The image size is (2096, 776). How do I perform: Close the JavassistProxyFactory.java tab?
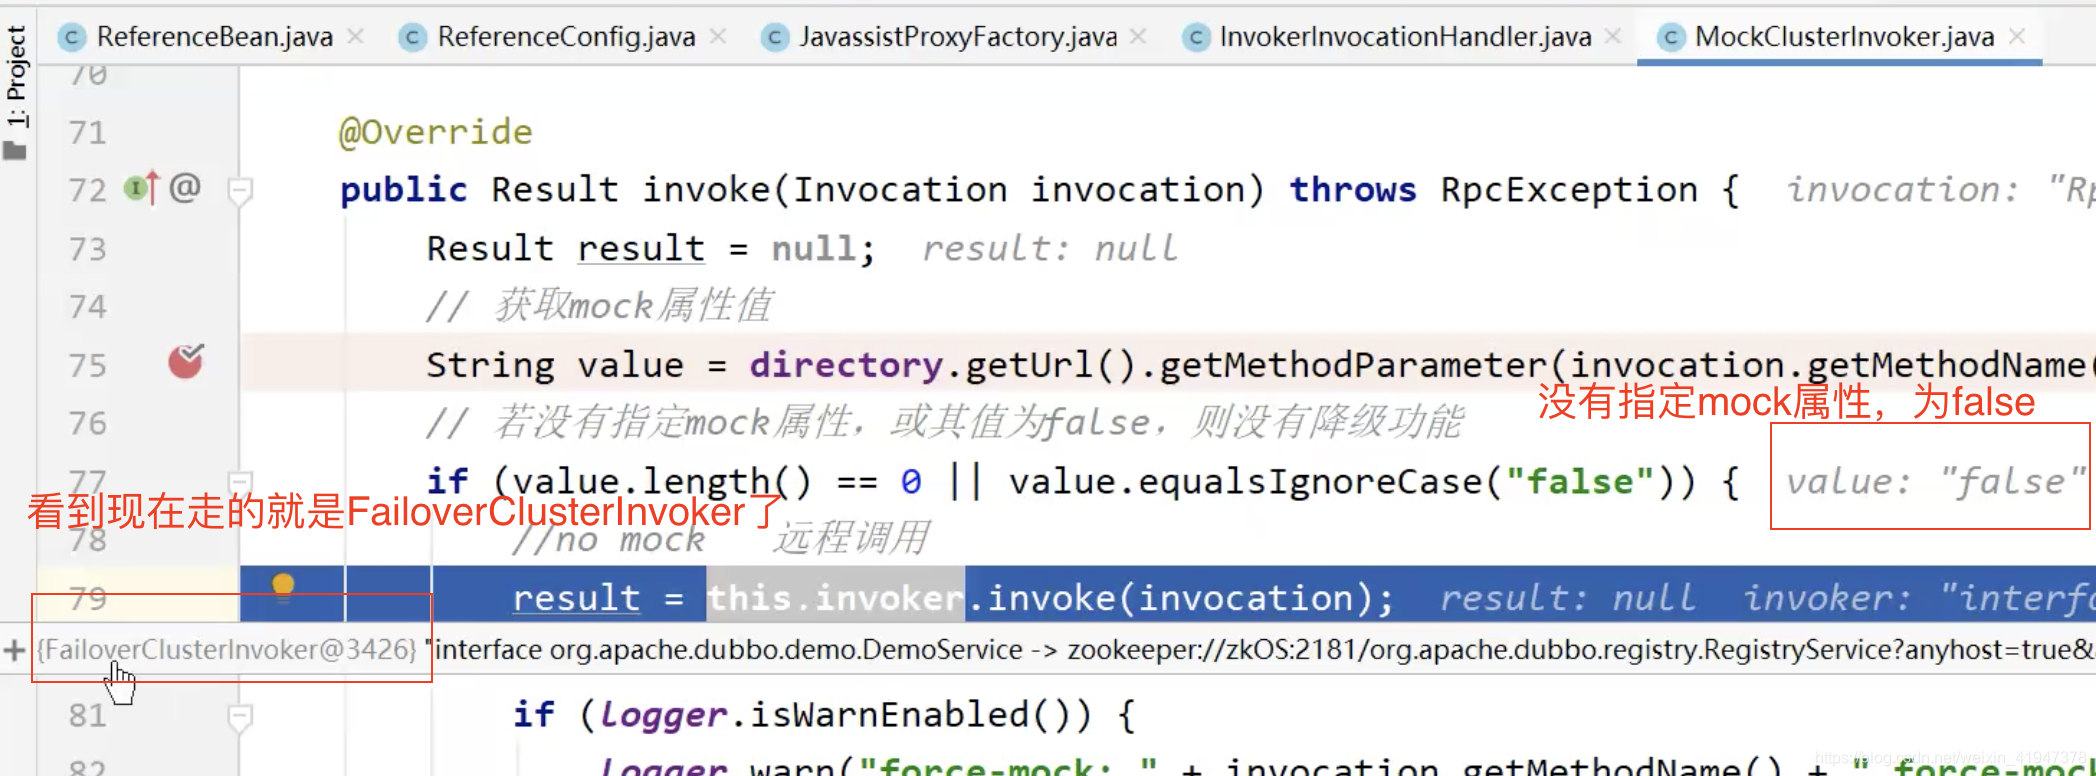(1138, 37)
